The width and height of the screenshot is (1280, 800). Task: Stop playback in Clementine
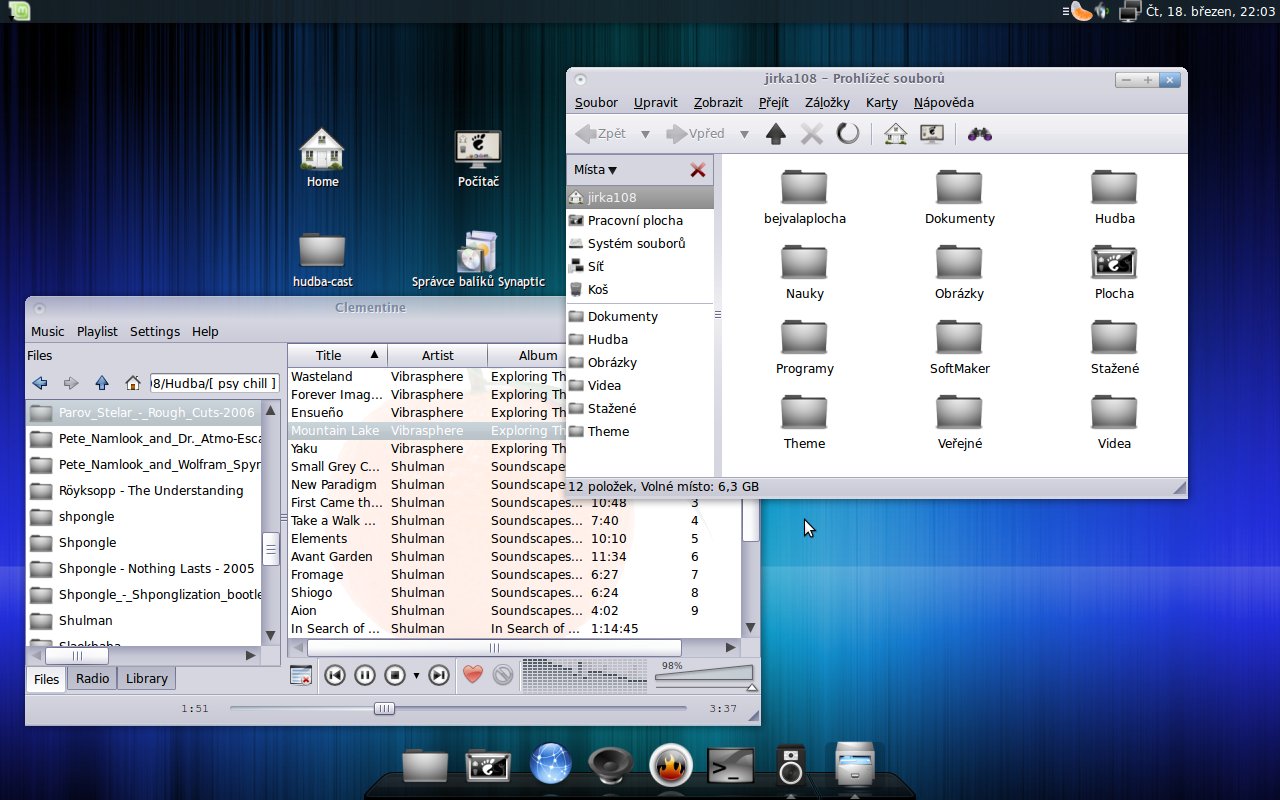(395, 676)
